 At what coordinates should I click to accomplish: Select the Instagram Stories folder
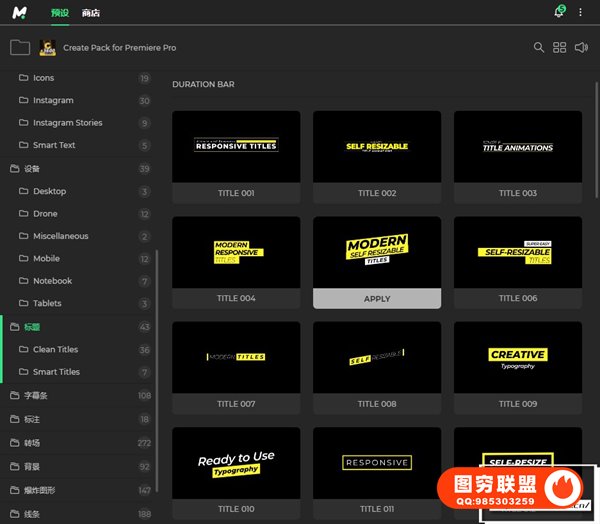[67, 123]
